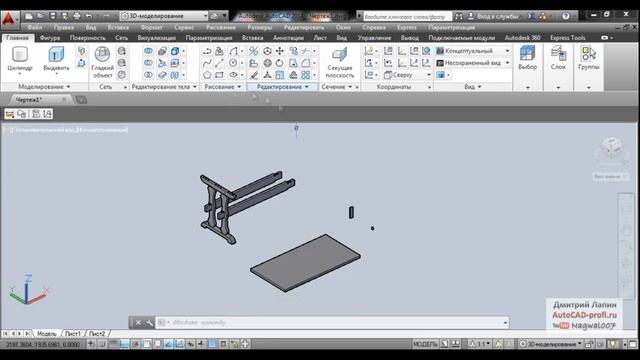The image size is (640, 360).
Task: Open the Несохраненный вид view dropdown
Action: [x=473, y=63]
